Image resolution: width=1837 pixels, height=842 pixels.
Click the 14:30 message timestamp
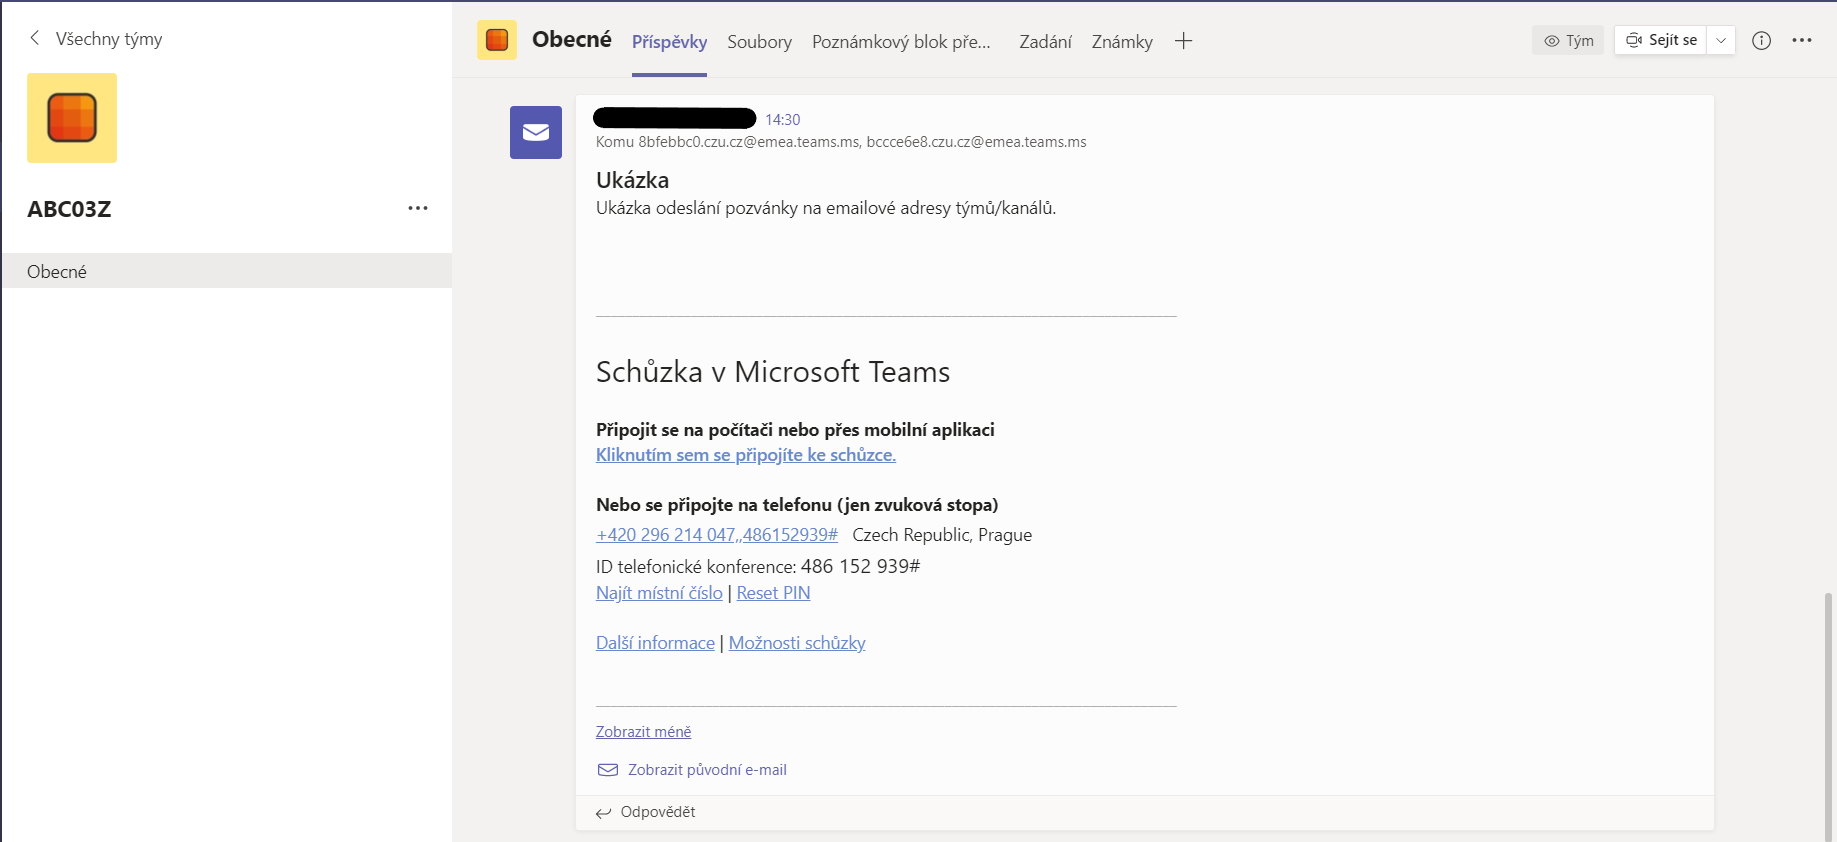[x=783, y=119]
